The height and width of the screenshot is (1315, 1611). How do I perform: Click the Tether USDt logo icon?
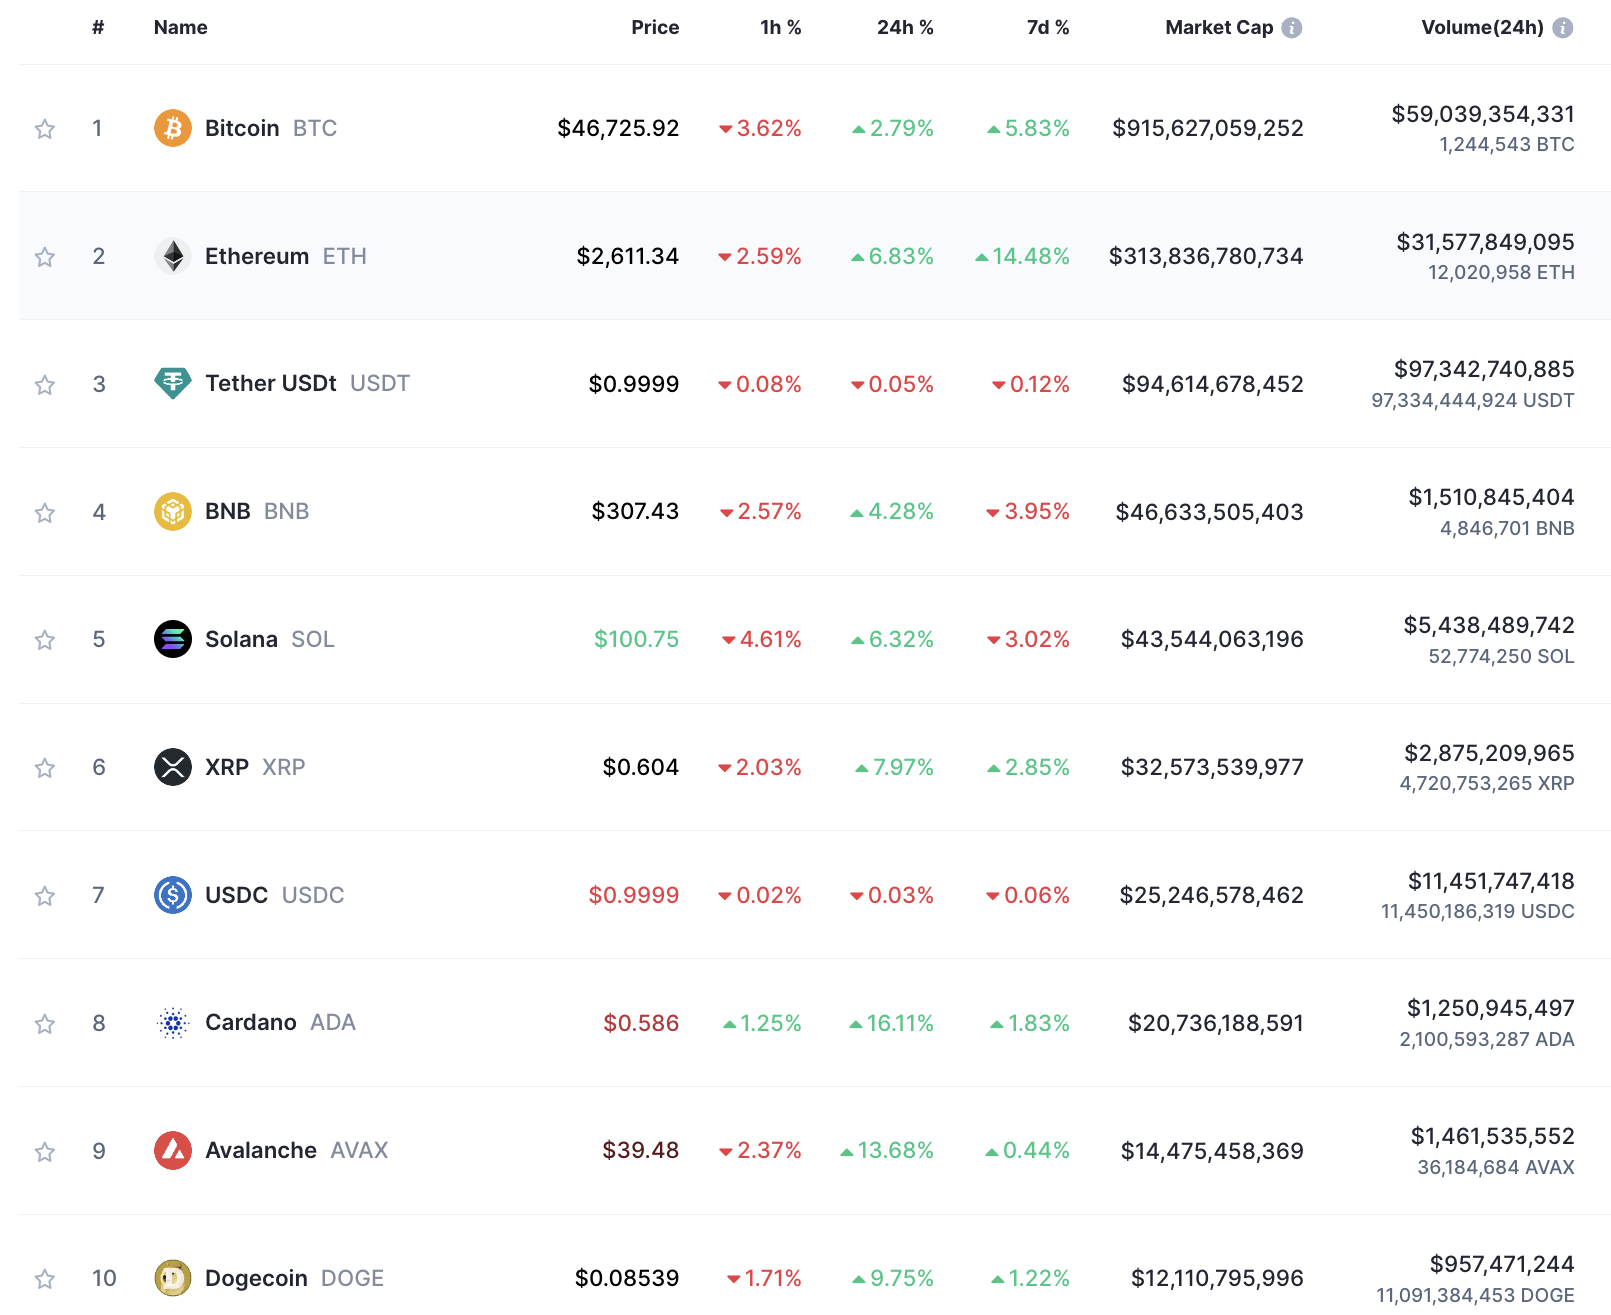tap(172, 384)
